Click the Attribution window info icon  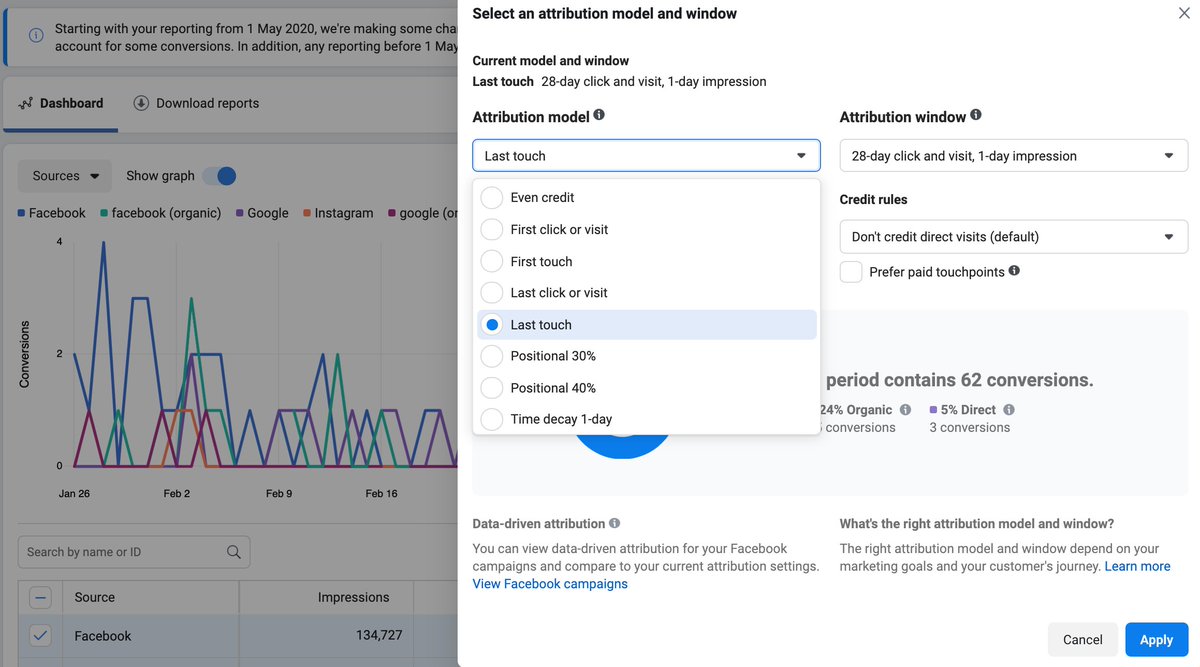click(976, 115)
